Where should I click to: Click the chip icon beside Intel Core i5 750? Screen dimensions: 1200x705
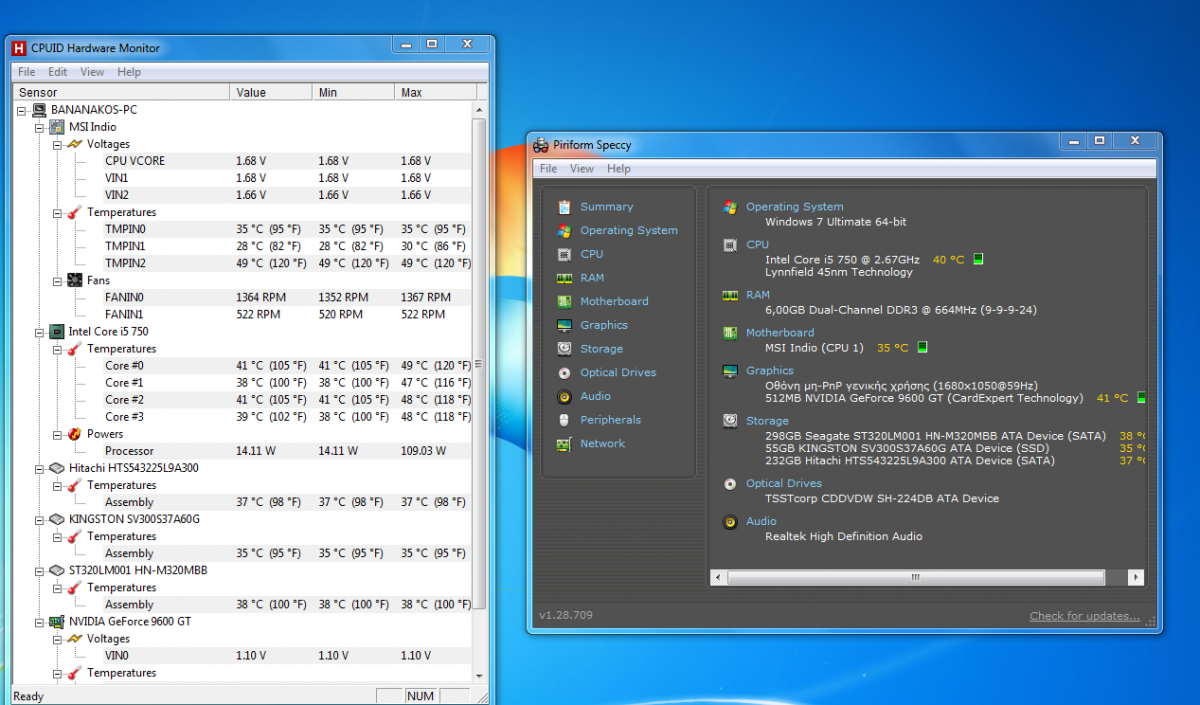coord(58,331)
